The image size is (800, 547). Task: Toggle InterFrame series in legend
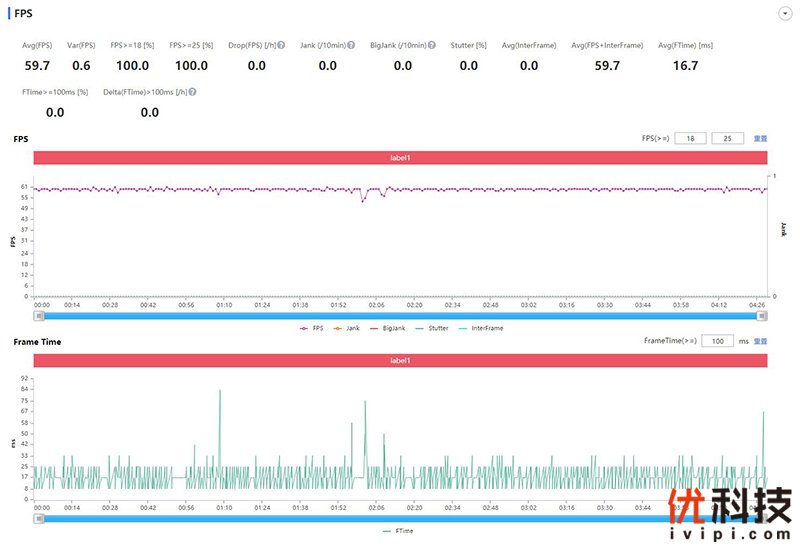pos(480,327)
